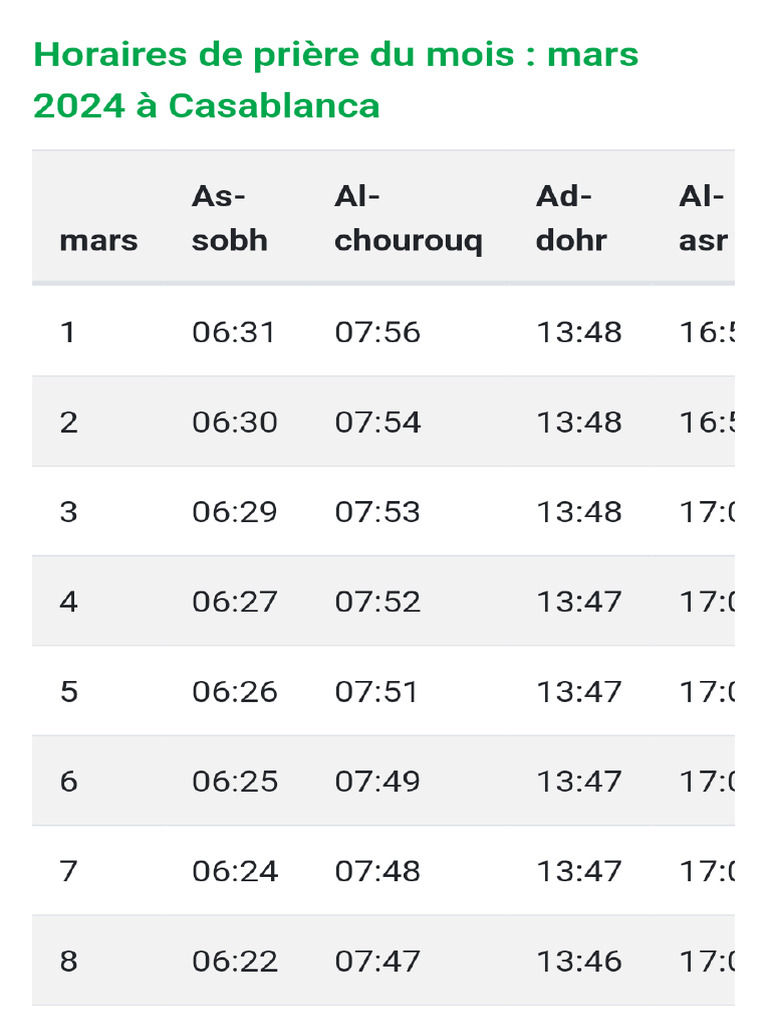Select day 3 in the mars column
Screen dimensions: 768x1024
[x=68, y=512]
